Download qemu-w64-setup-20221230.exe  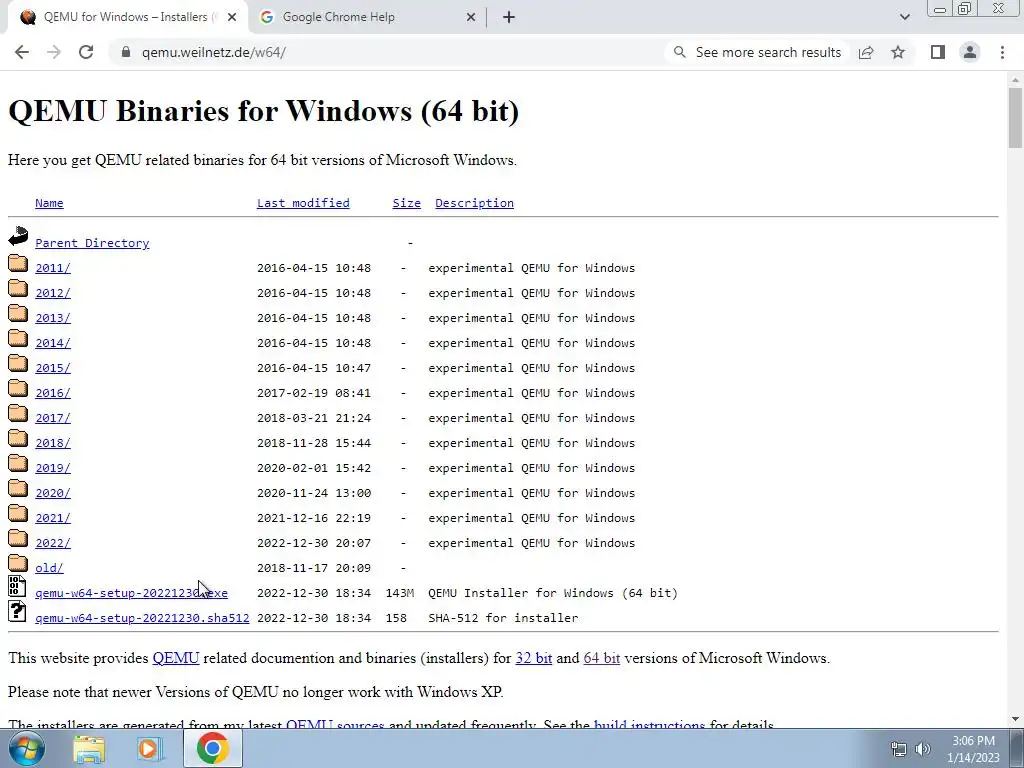pos(131,593)
